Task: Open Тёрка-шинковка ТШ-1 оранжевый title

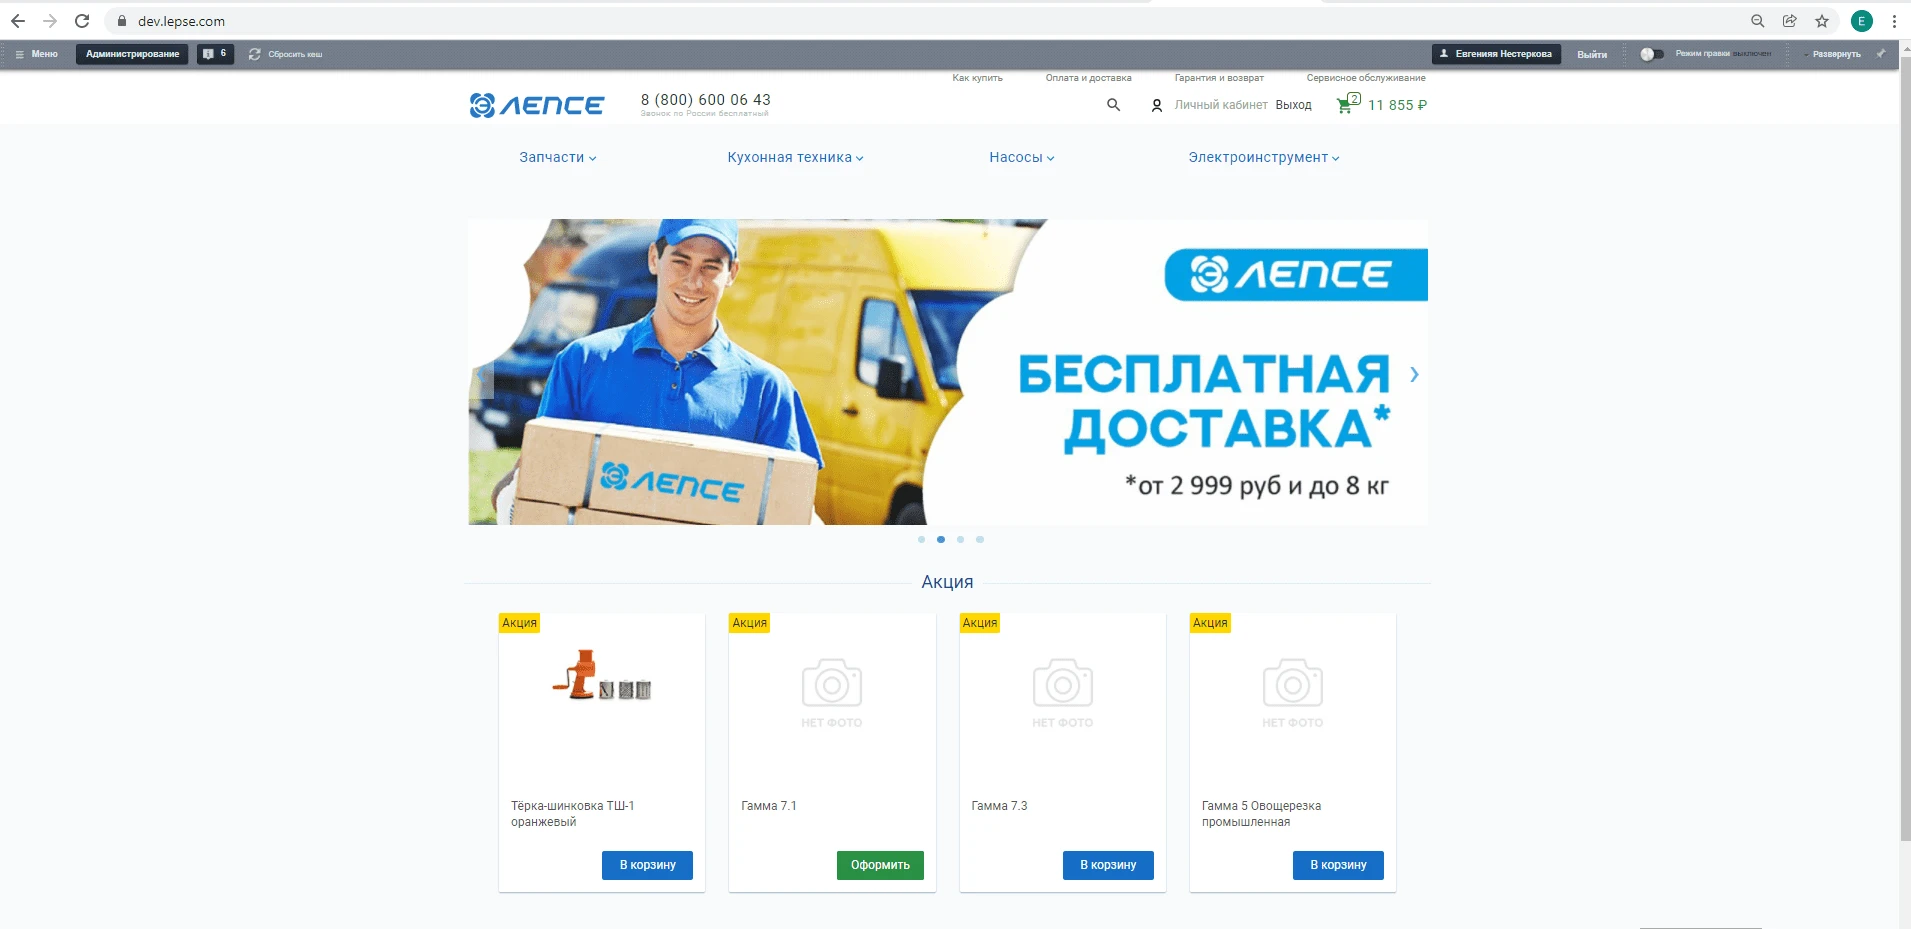Action: pos(572,814)
